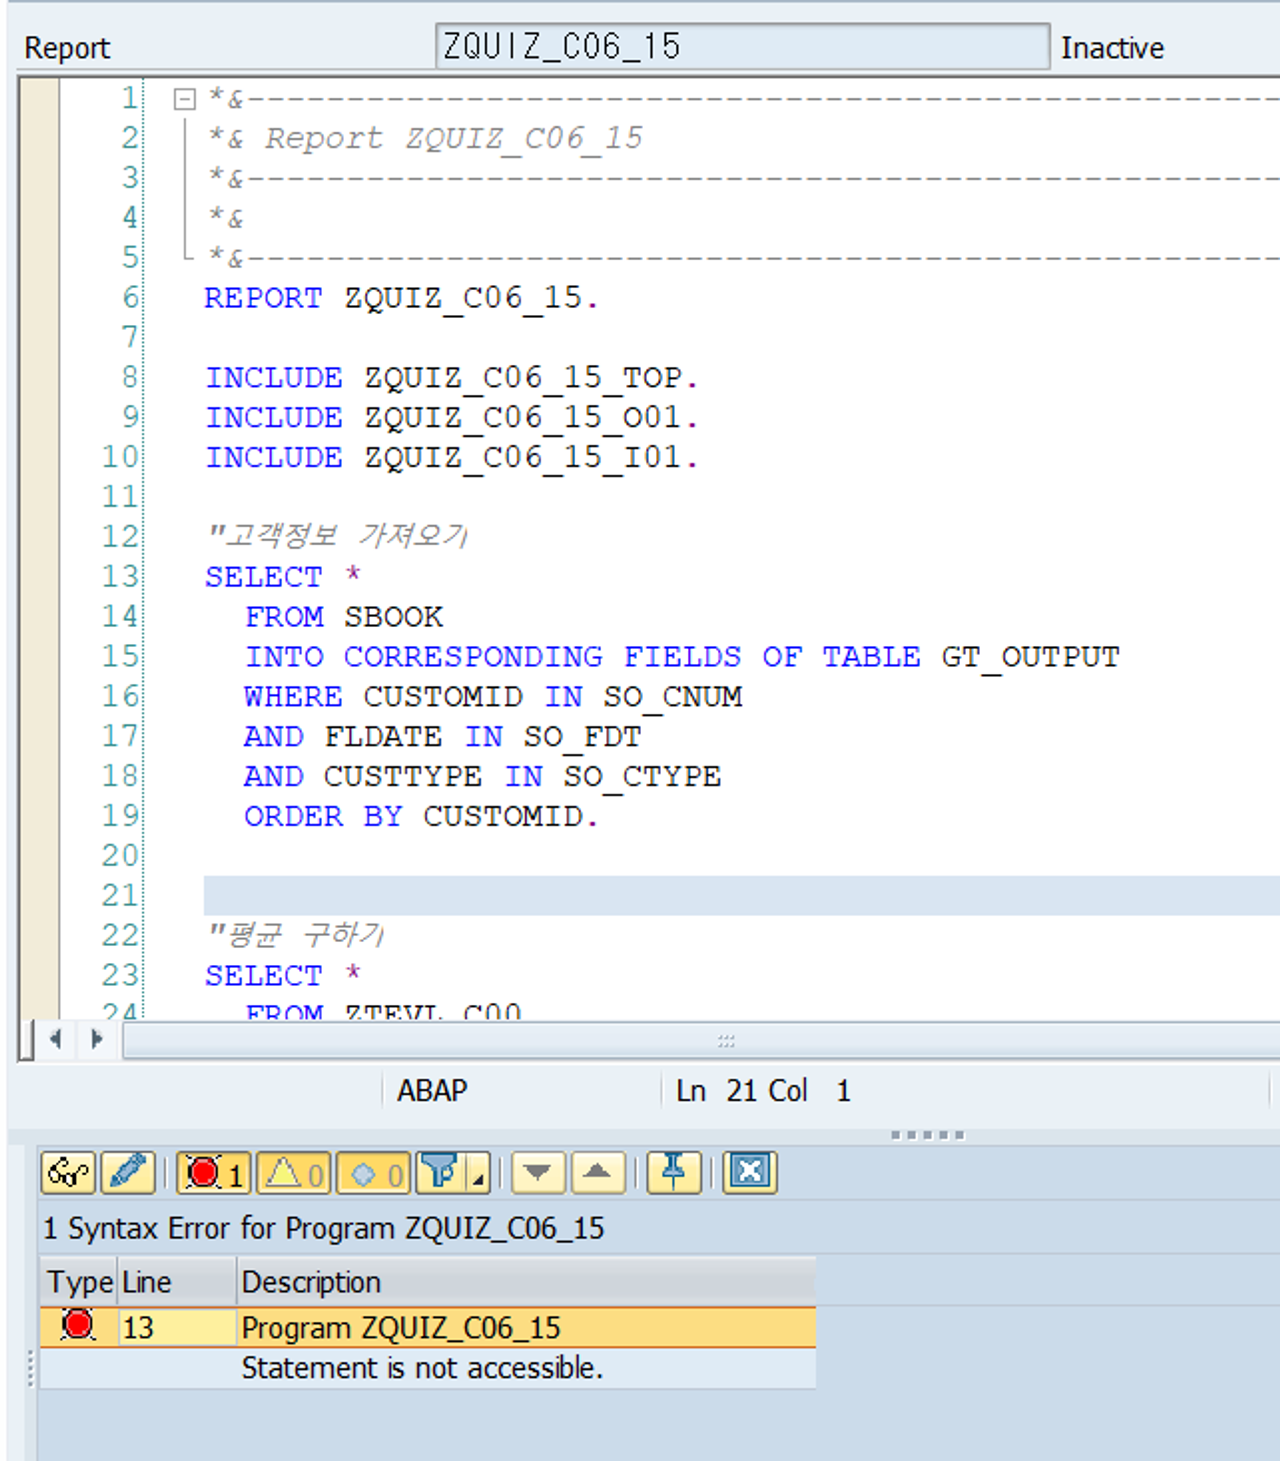Click the SELECT keyword on line 23
Screen dimensions: 1280x1461
click(264, 975)
